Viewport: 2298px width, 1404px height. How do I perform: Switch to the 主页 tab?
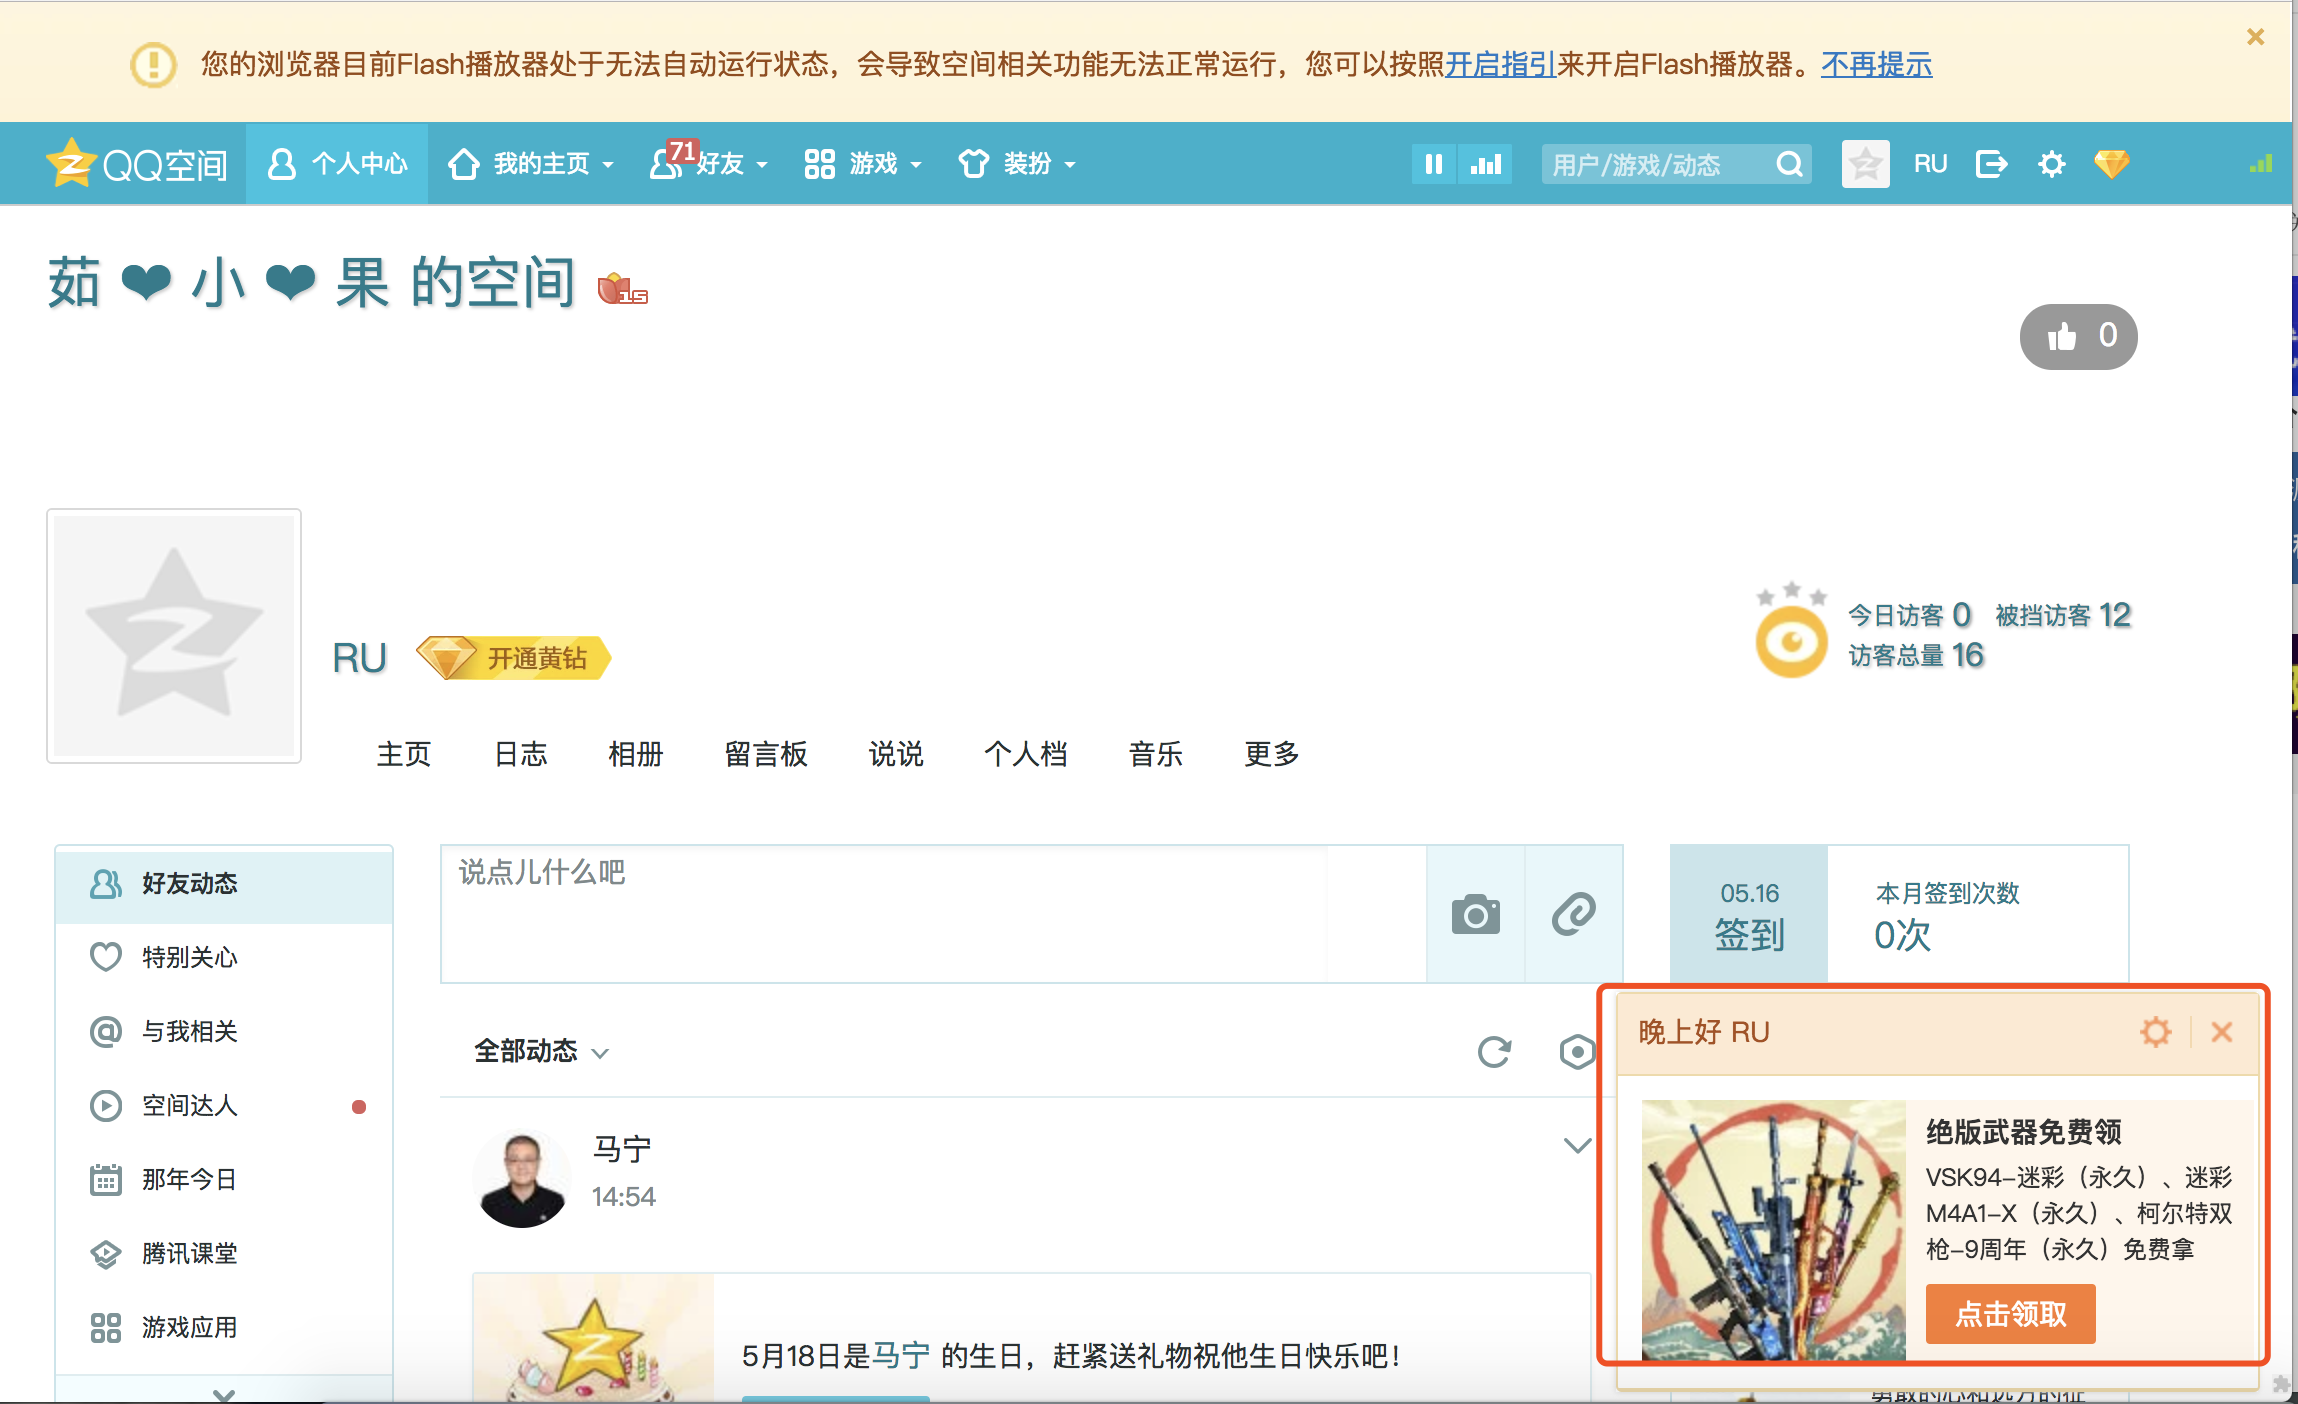(x=404, y=754)
